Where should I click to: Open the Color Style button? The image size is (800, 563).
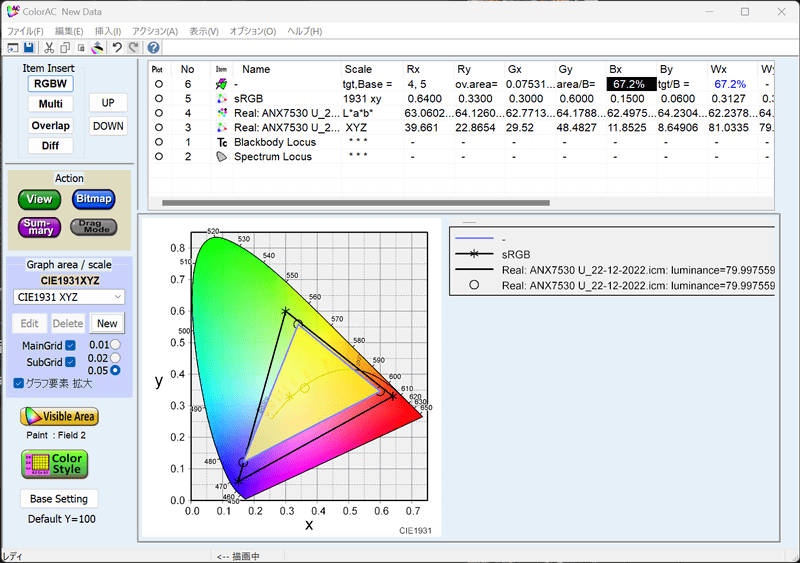(55, 464)
